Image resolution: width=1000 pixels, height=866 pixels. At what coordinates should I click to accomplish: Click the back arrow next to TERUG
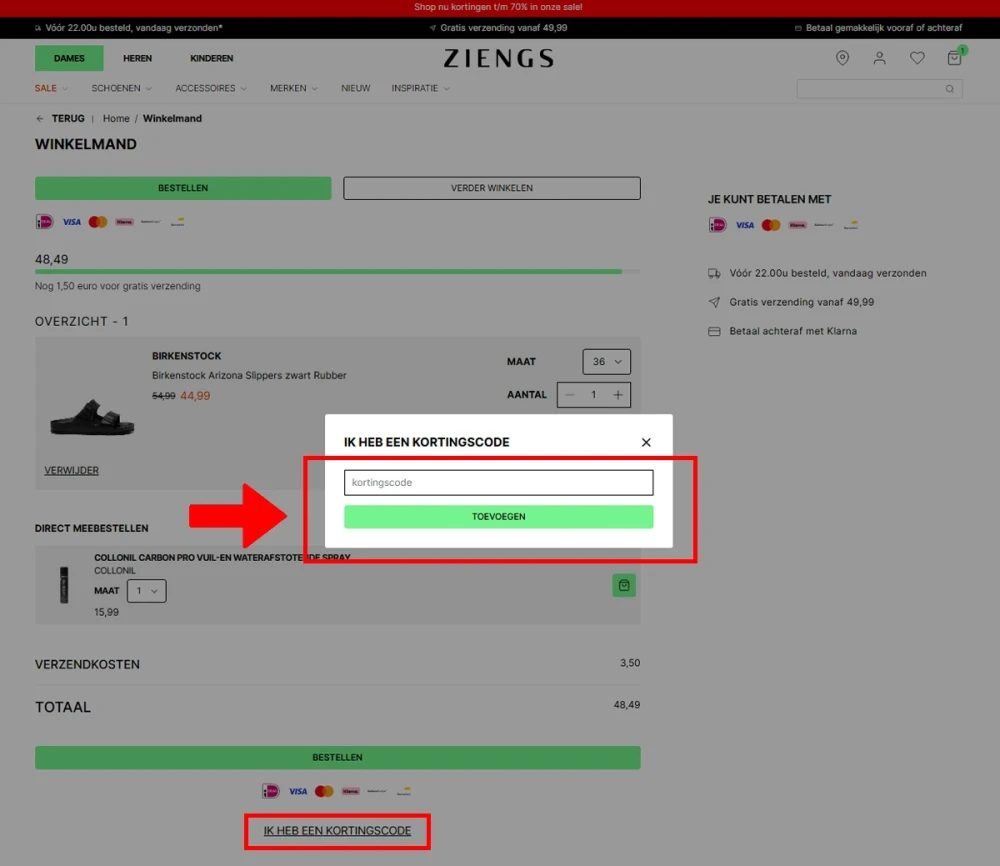click(40, 119)
